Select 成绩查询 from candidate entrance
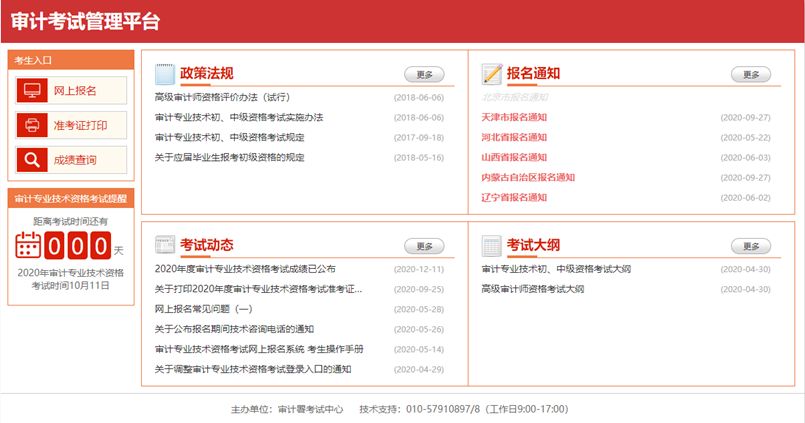Image resolution: width=805 pixels, height=423 pixels. tap(75, 160)
